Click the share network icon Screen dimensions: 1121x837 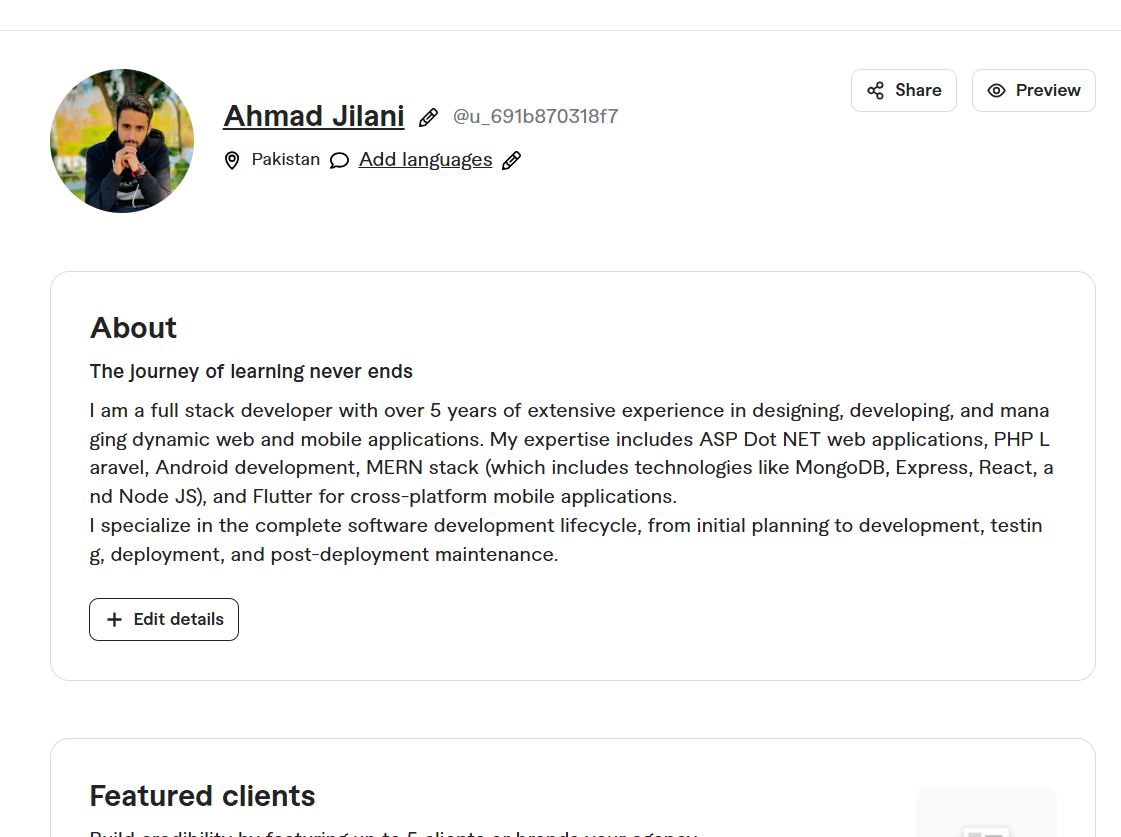(x=876, y=91)
